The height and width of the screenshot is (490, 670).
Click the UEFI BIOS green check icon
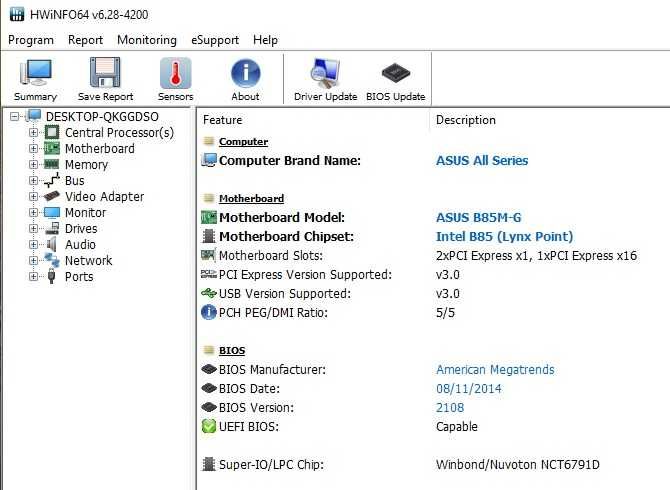(x=209, y=426)
